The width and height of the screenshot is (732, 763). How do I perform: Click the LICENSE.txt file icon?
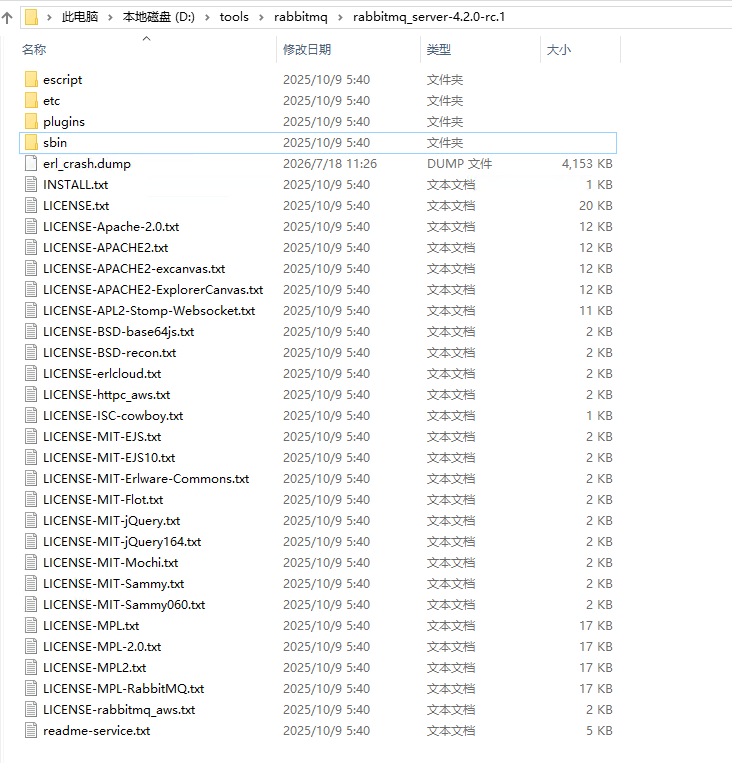pyautogui.click(x=31, y=205)
